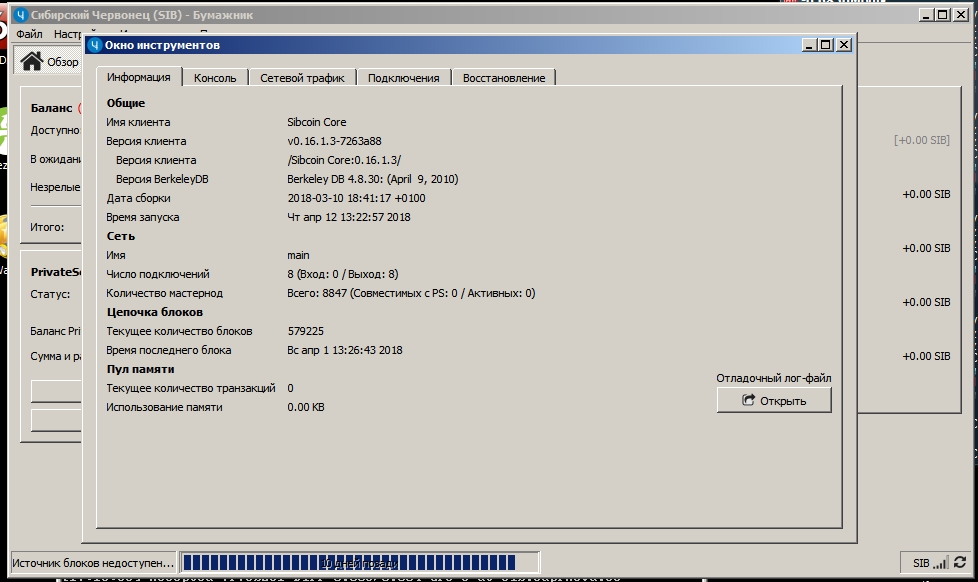Click the Пул памяти section heading

coord(140,369)
